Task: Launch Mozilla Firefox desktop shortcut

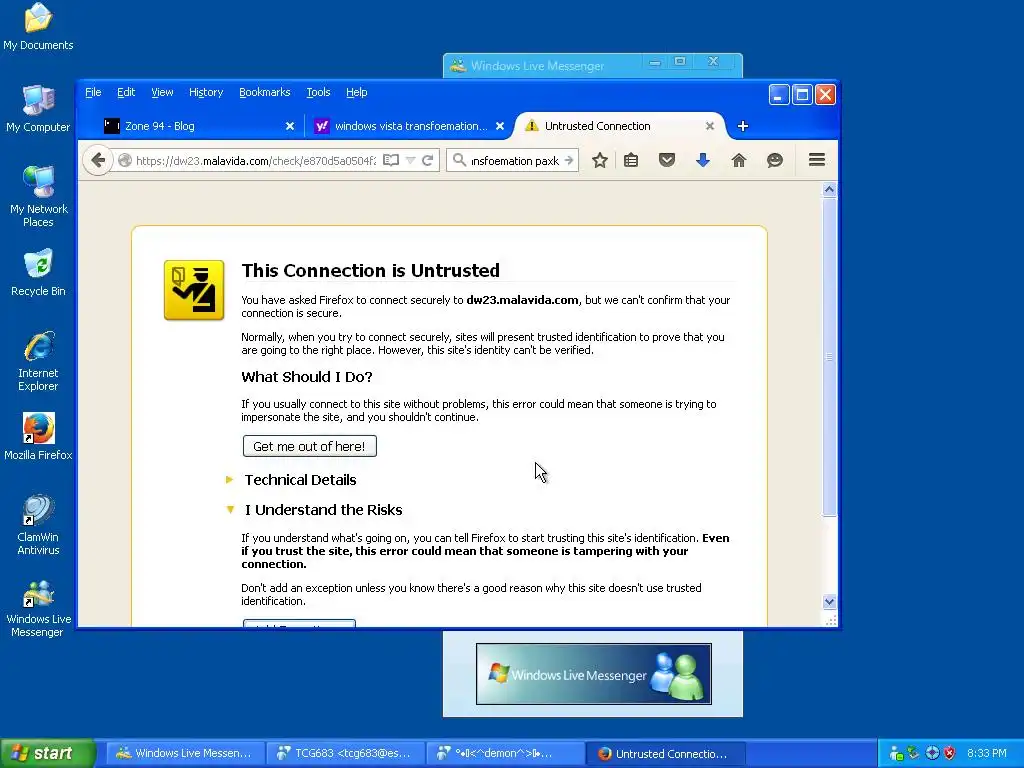Action: coord(38,437)
